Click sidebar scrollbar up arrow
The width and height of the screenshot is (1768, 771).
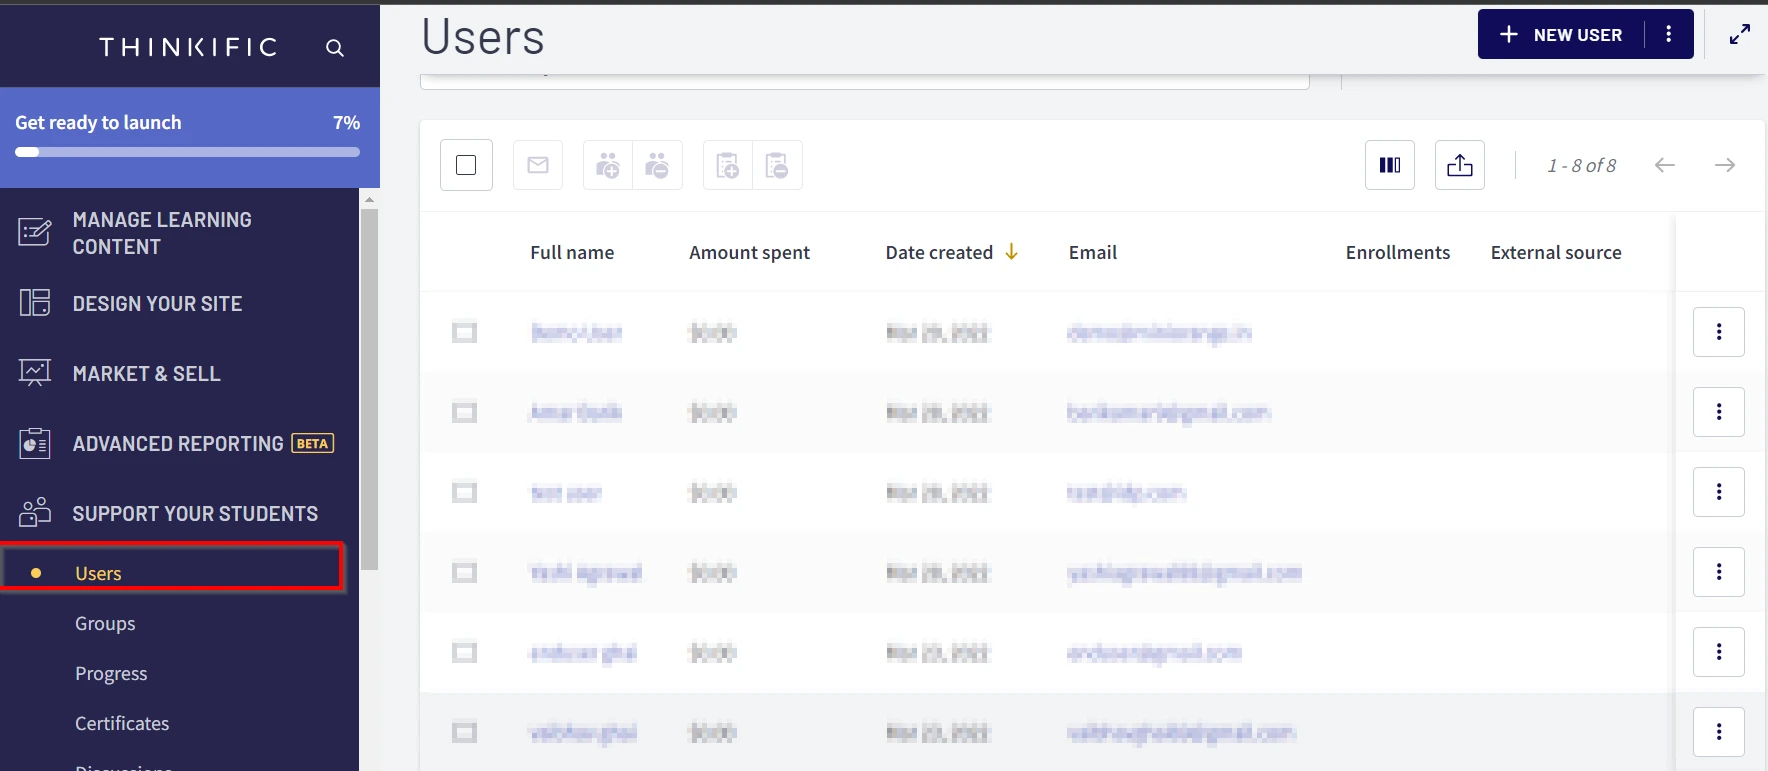[370, 199]
